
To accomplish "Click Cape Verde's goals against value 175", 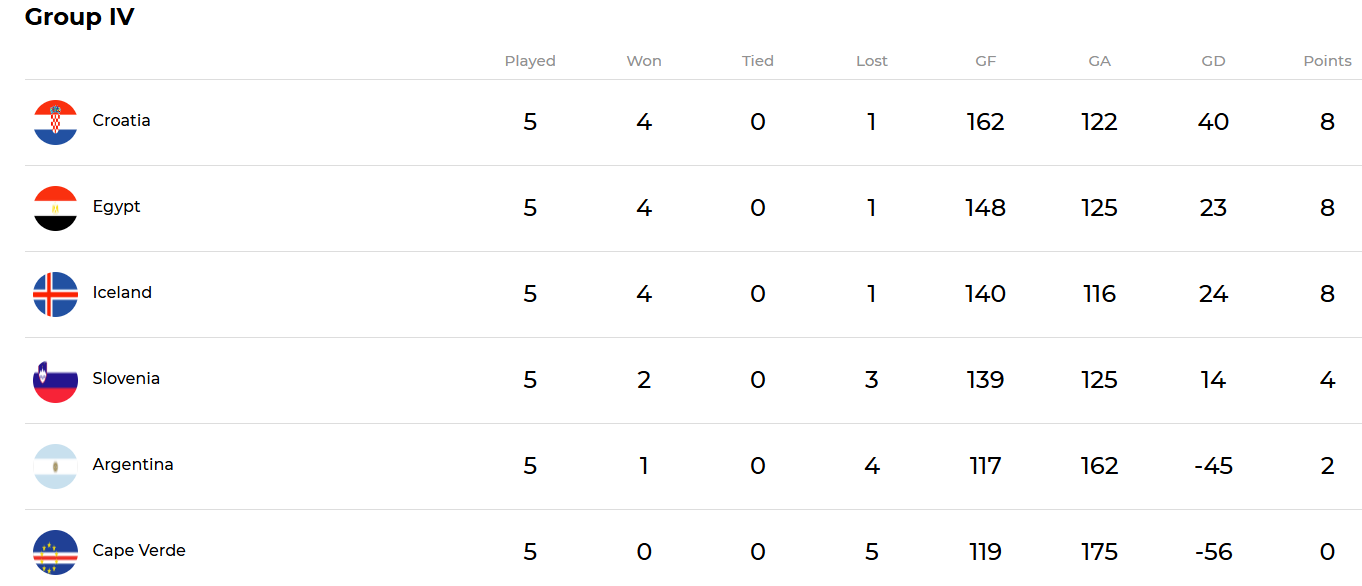I will tap(1099, 552).
